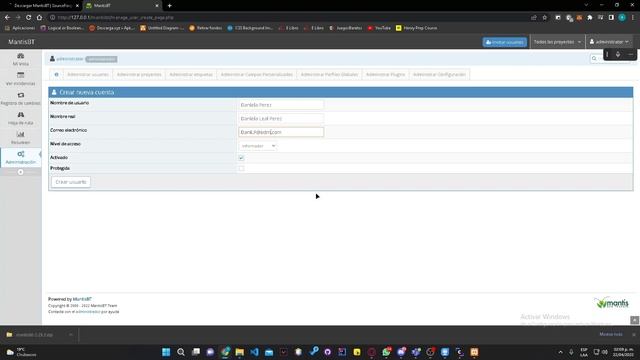The image size is (640, 360).
Task: Open Windows taskbar search
Action: click(181, 352)
